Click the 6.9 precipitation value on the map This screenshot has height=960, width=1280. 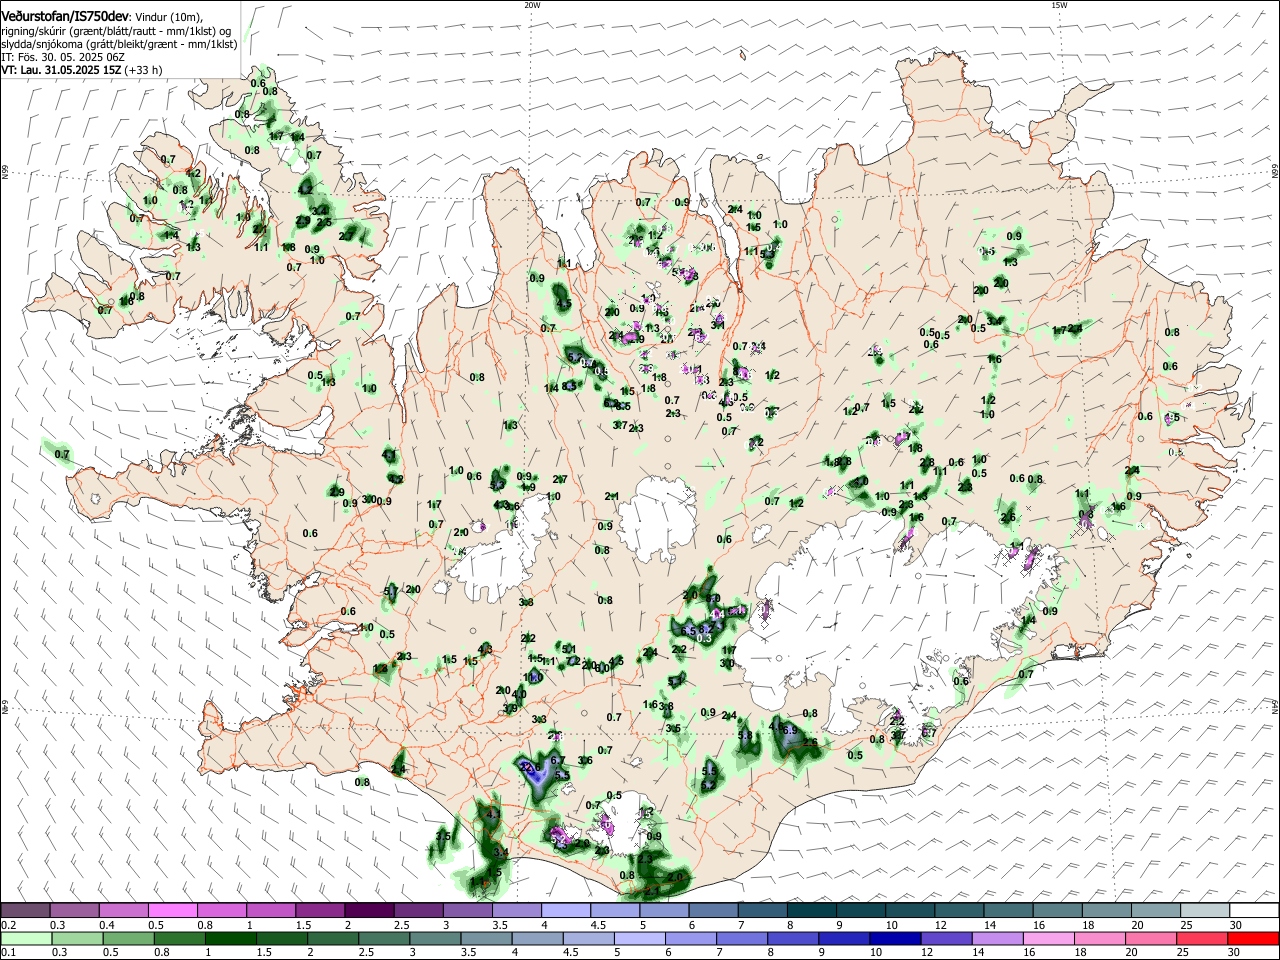coord(790,731)
